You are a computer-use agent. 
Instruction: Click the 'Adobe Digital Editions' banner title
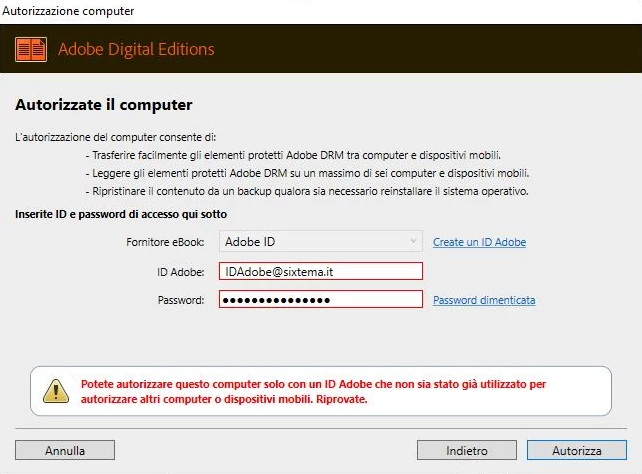point(136,49)
